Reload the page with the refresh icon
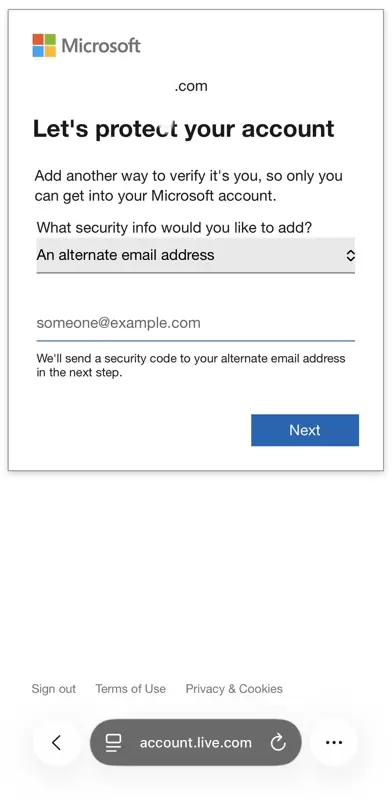 (278, 742)
